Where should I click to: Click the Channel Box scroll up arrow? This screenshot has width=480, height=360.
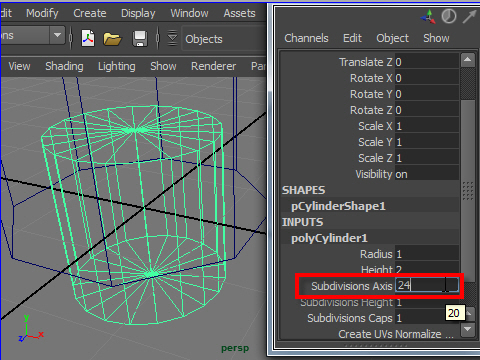pos(468,60)
